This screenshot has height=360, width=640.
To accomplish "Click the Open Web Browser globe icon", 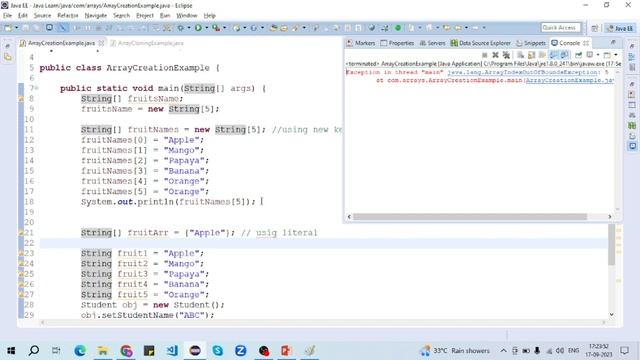I will pos(372,28).
